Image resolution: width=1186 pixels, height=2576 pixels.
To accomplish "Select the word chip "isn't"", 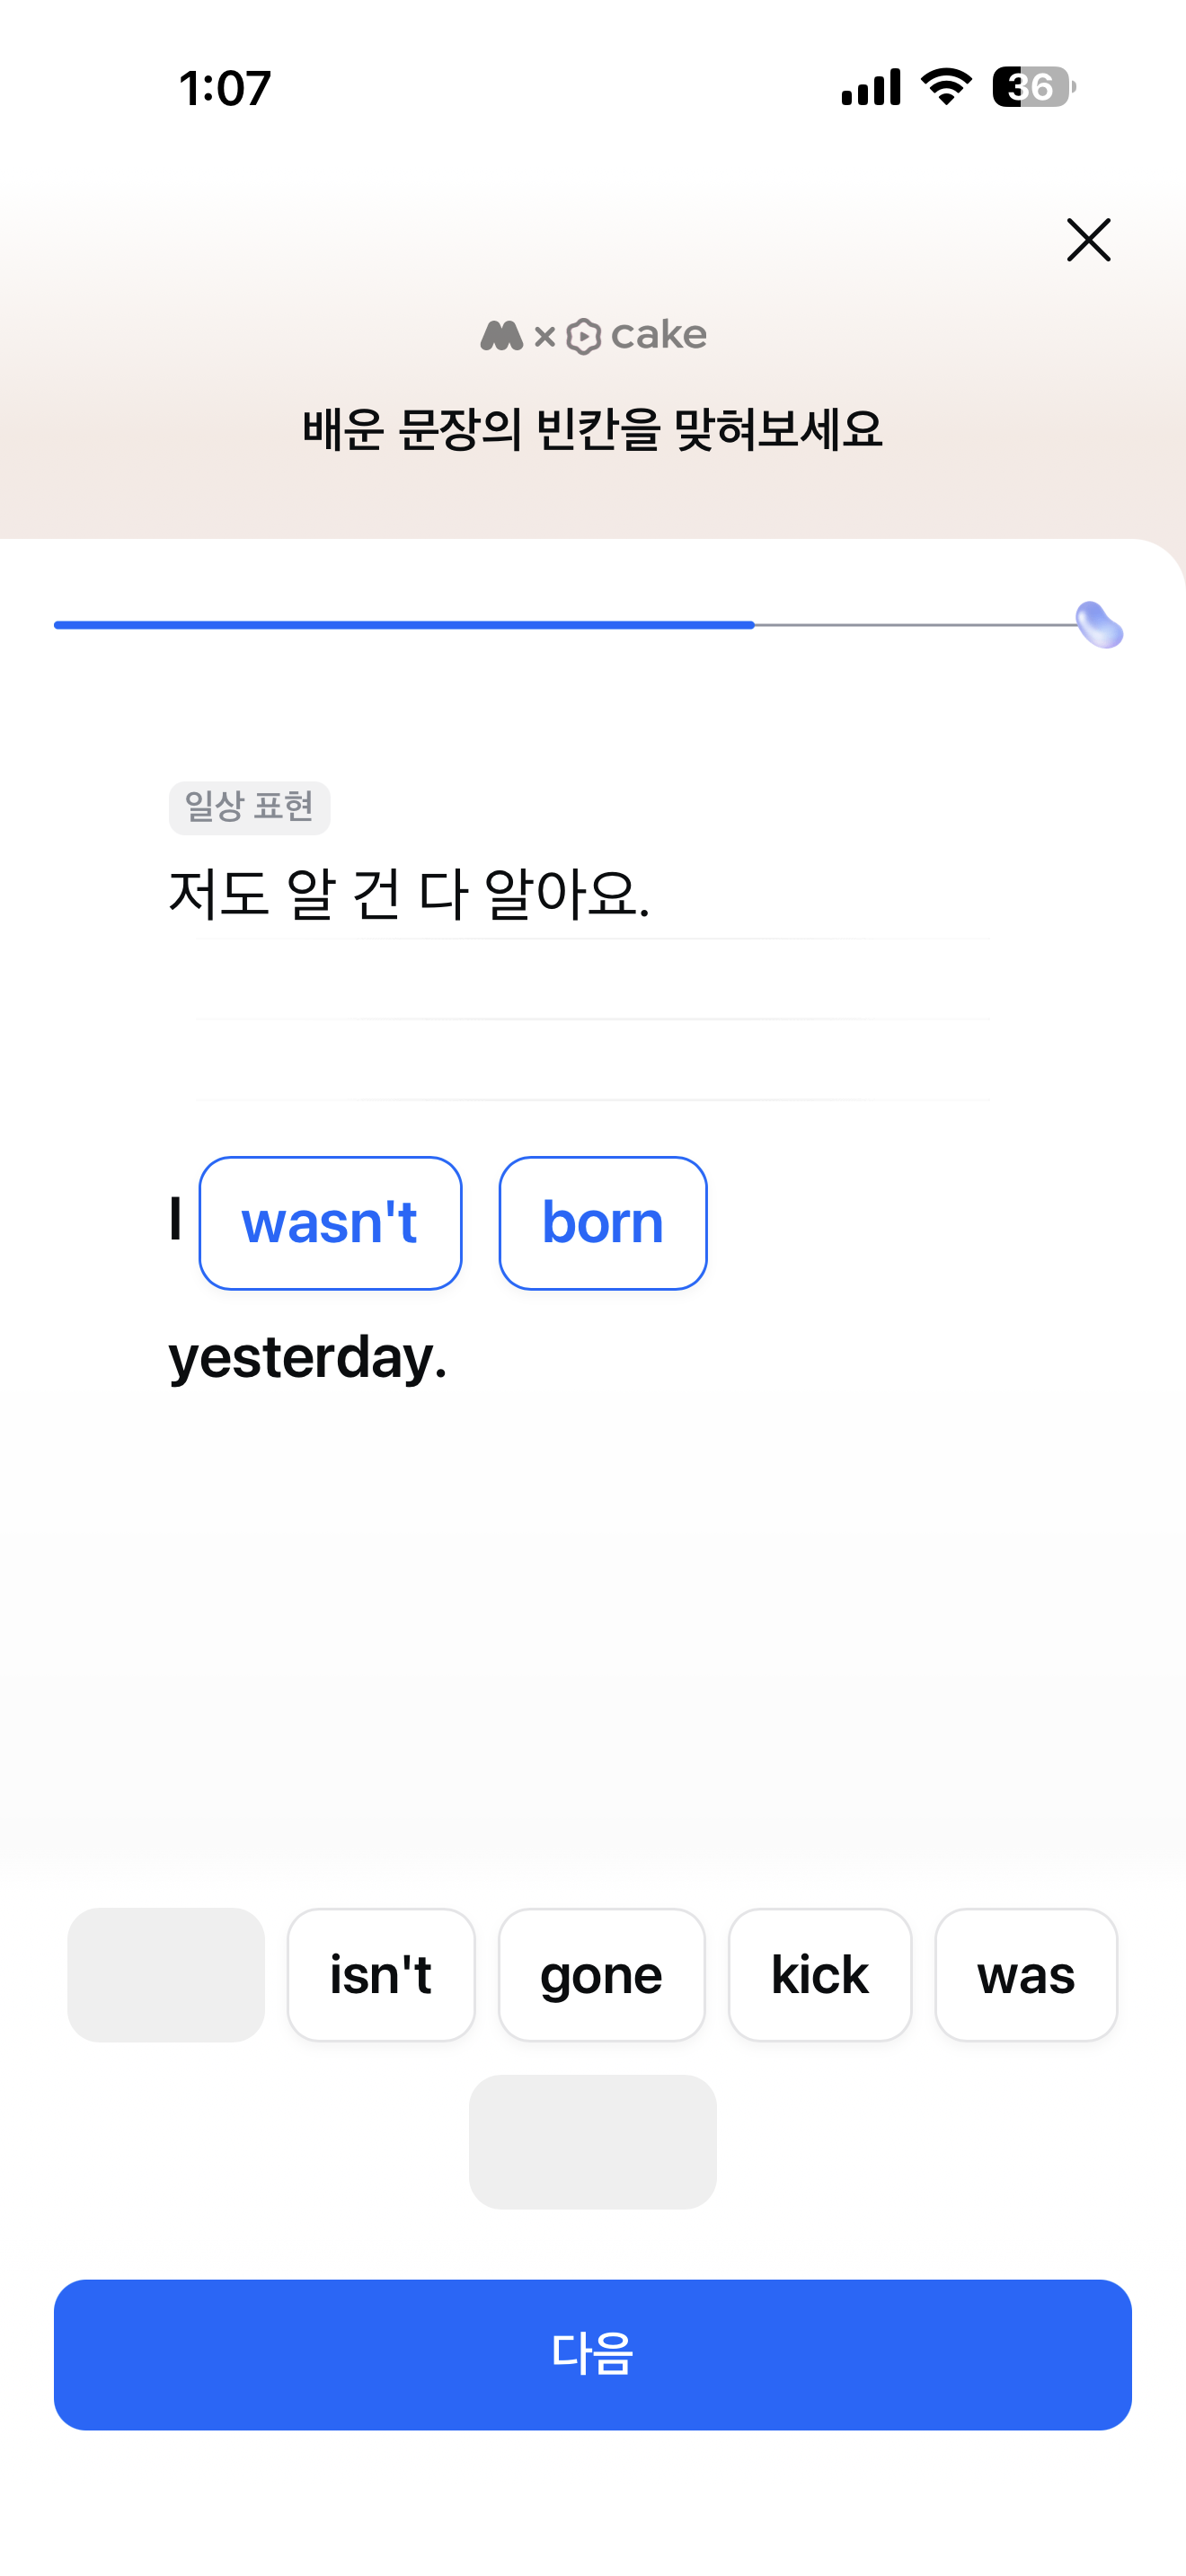I will click(x=381, y=1975).
